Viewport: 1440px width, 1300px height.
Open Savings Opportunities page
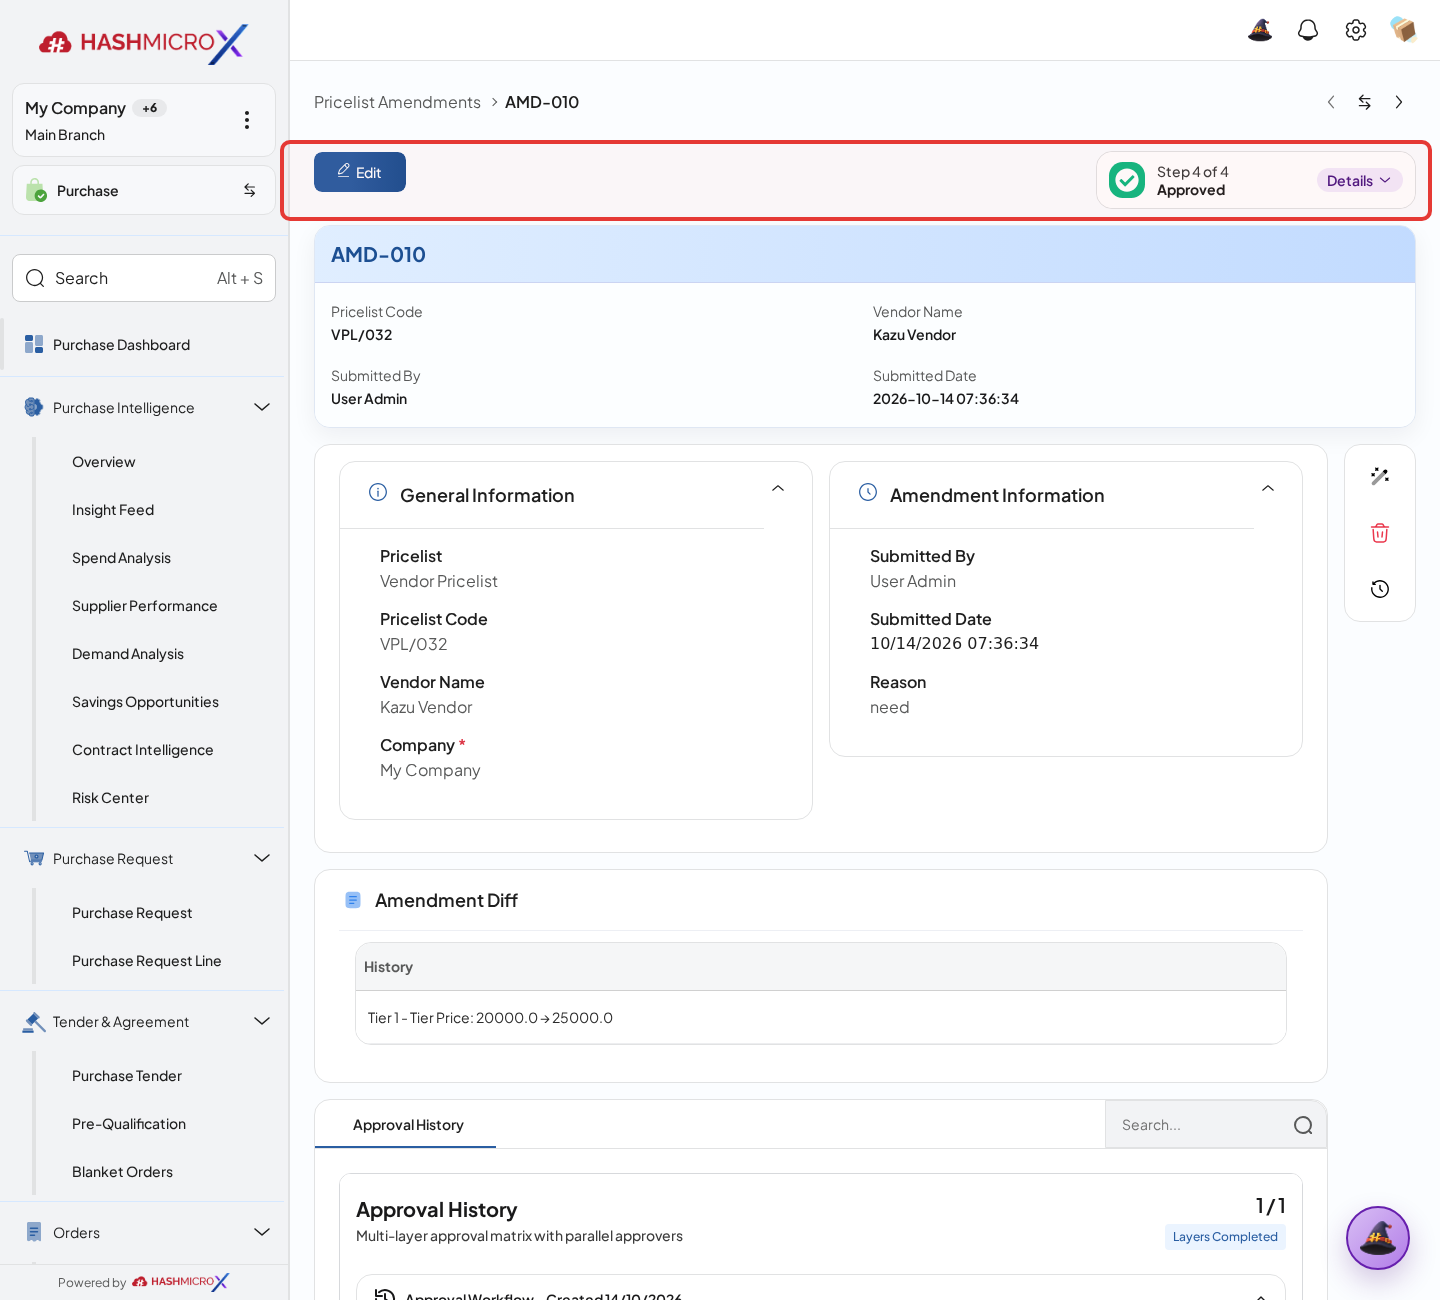(145, 702)
